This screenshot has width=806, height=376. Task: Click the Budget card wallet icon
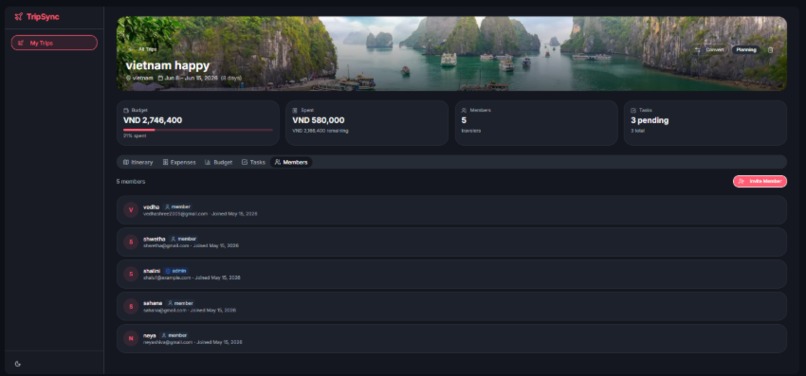(x=126, y=110)
